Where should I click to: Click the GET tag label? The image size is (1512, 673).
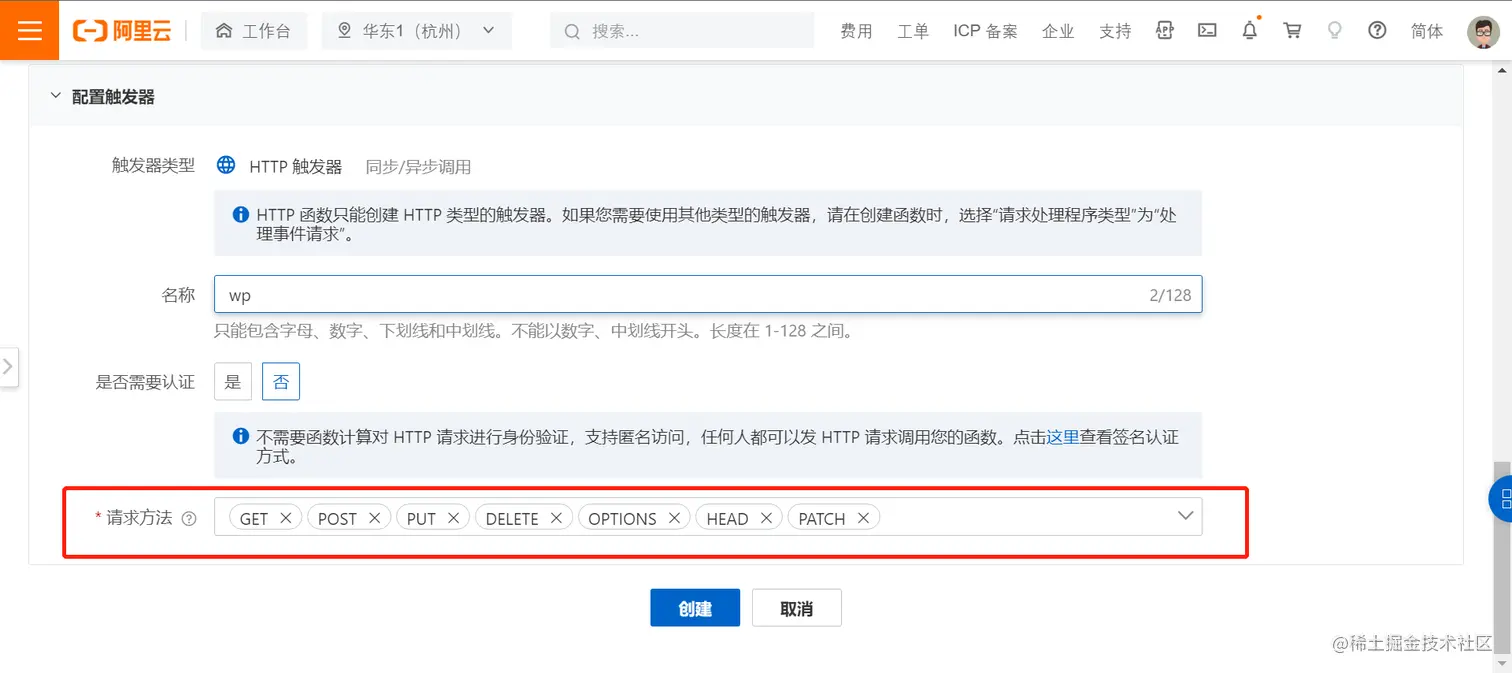[254, 518]
